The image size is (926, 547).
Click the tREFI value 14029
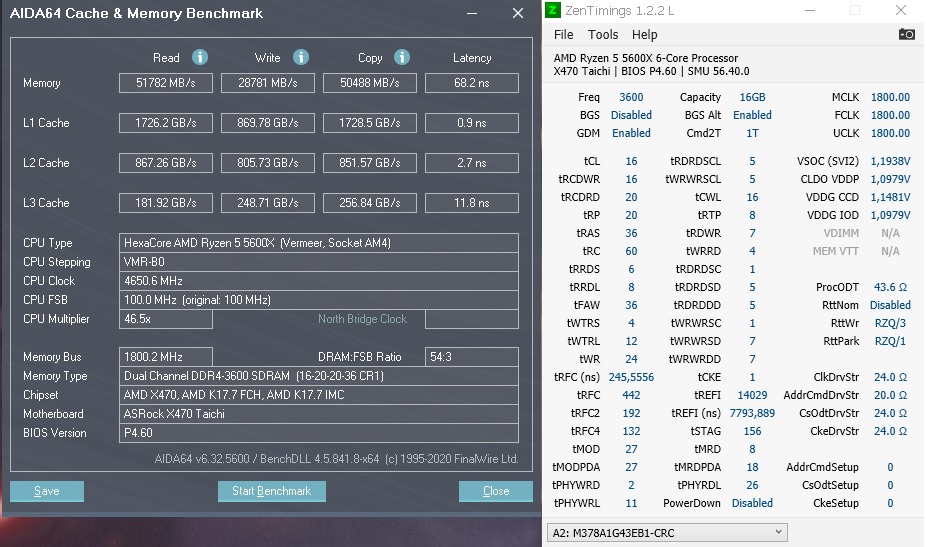[752, 395]
